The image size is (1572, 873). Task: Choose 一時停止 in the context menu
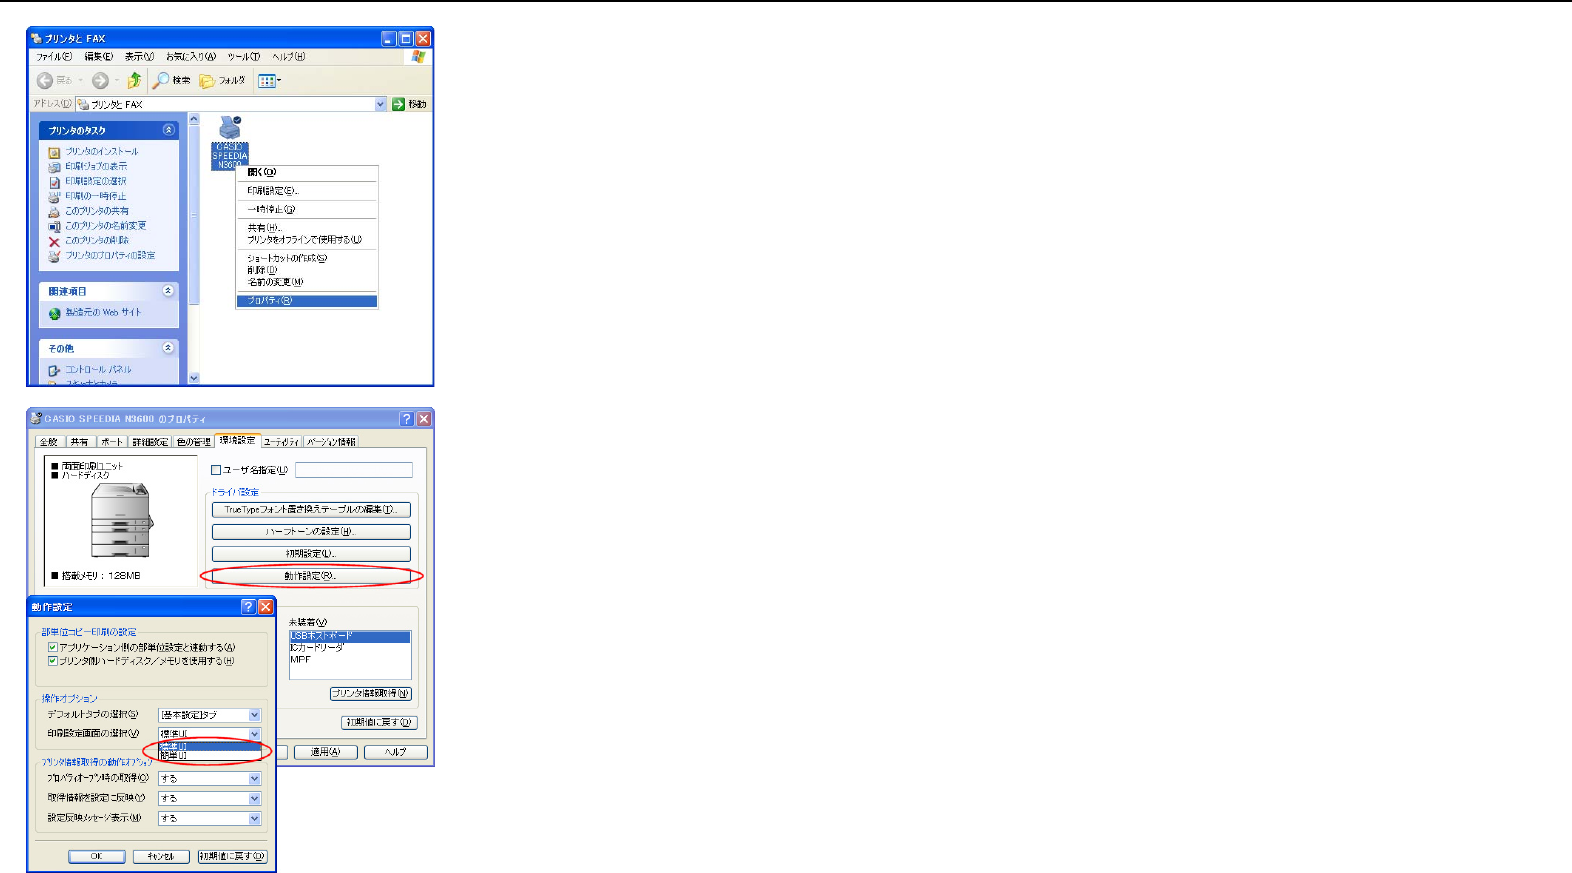pos(307,210)
